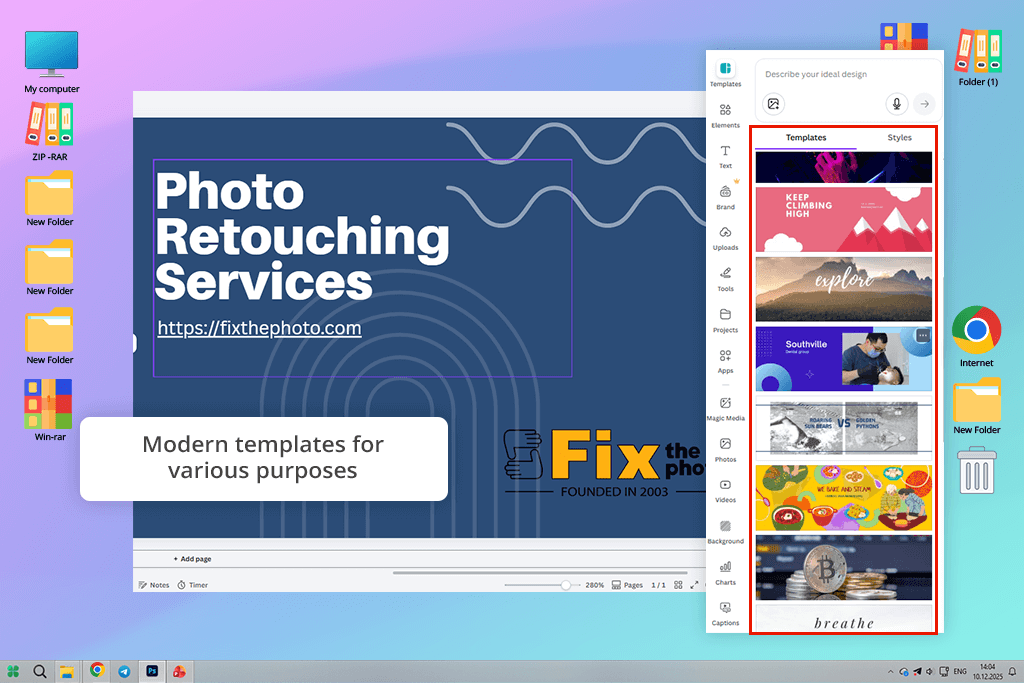Open the Internet Chrome desktop icon
The height and width of the screenshot is (683, 1024).
click(x=976, y=337)
